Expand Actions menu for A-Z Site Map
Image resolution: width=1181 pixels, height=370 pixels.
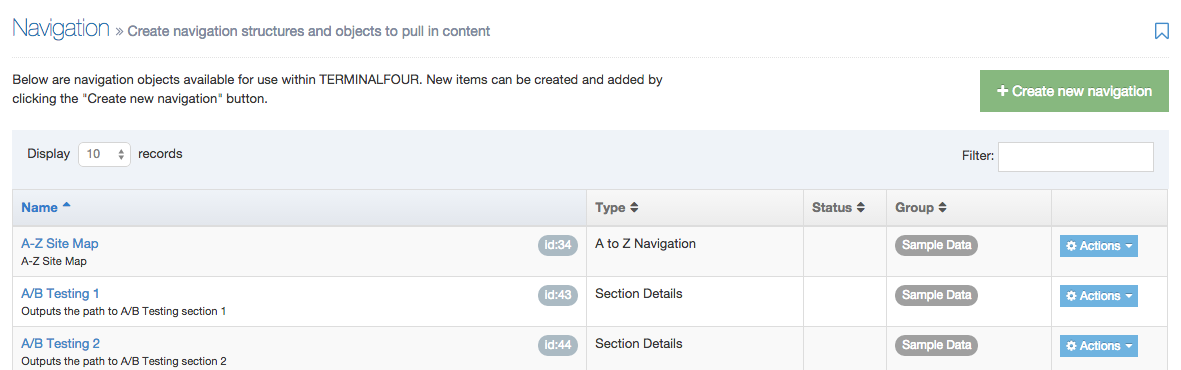pos(1099,246)
